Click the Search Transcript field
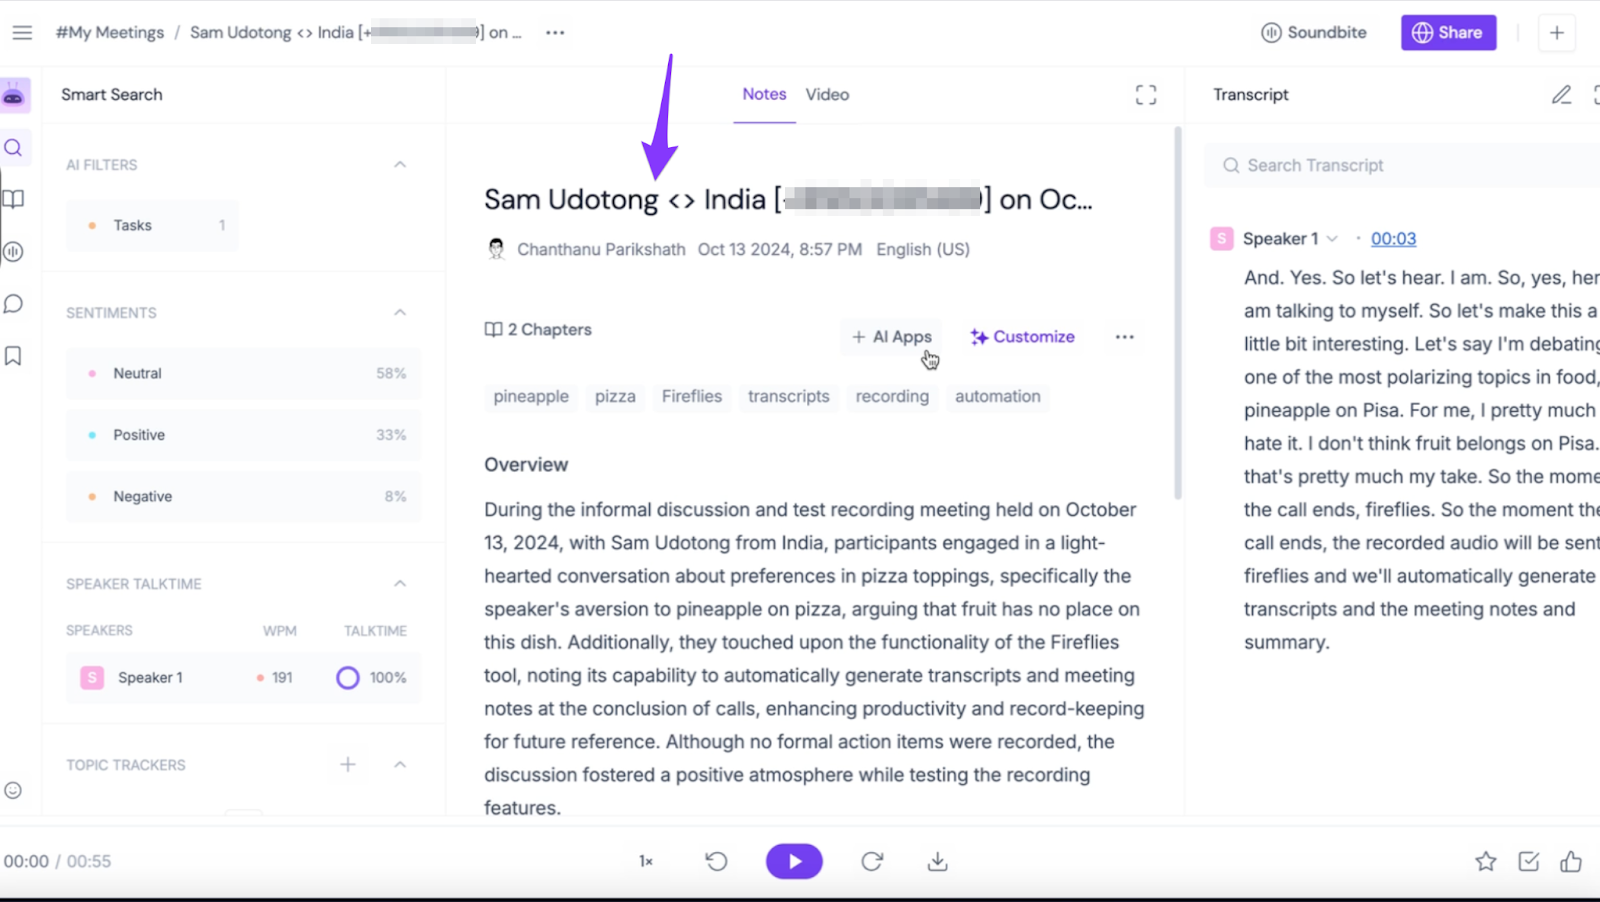 1400,166
